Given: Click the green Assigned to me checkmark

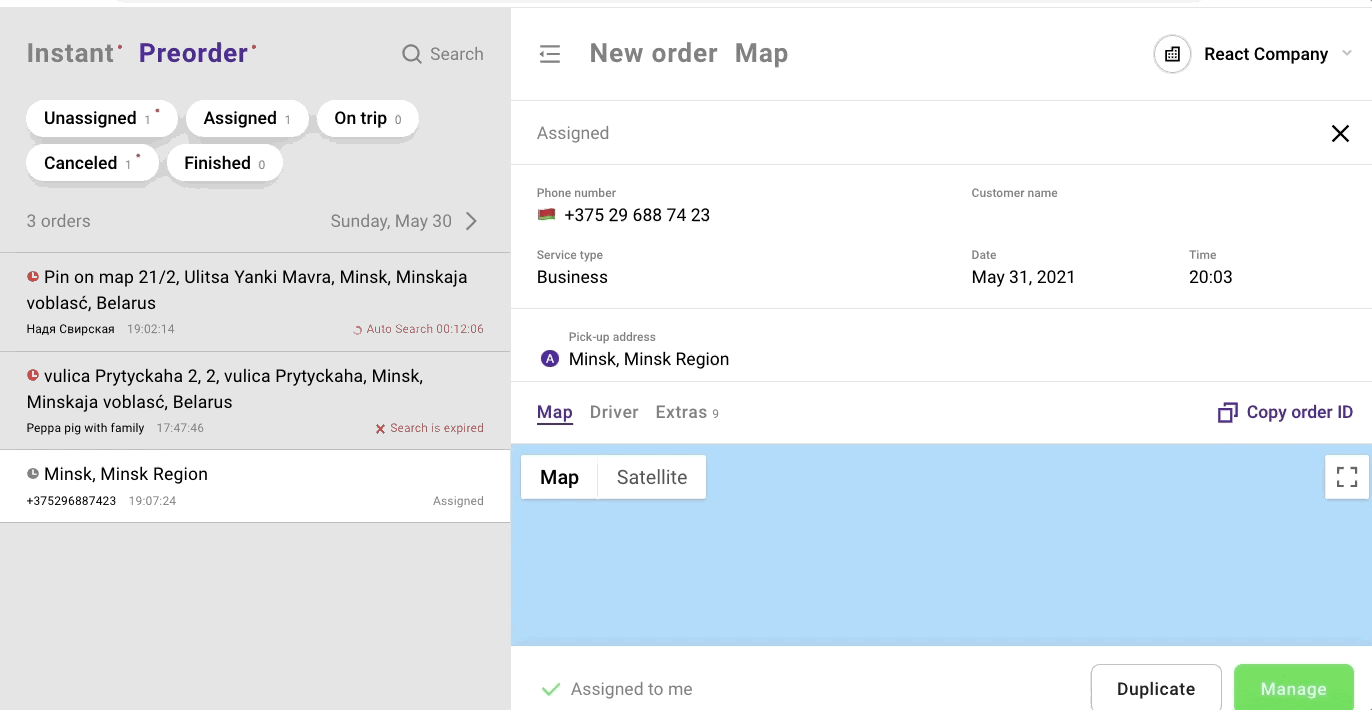Looking at the screenshot, I should point(550,689).
